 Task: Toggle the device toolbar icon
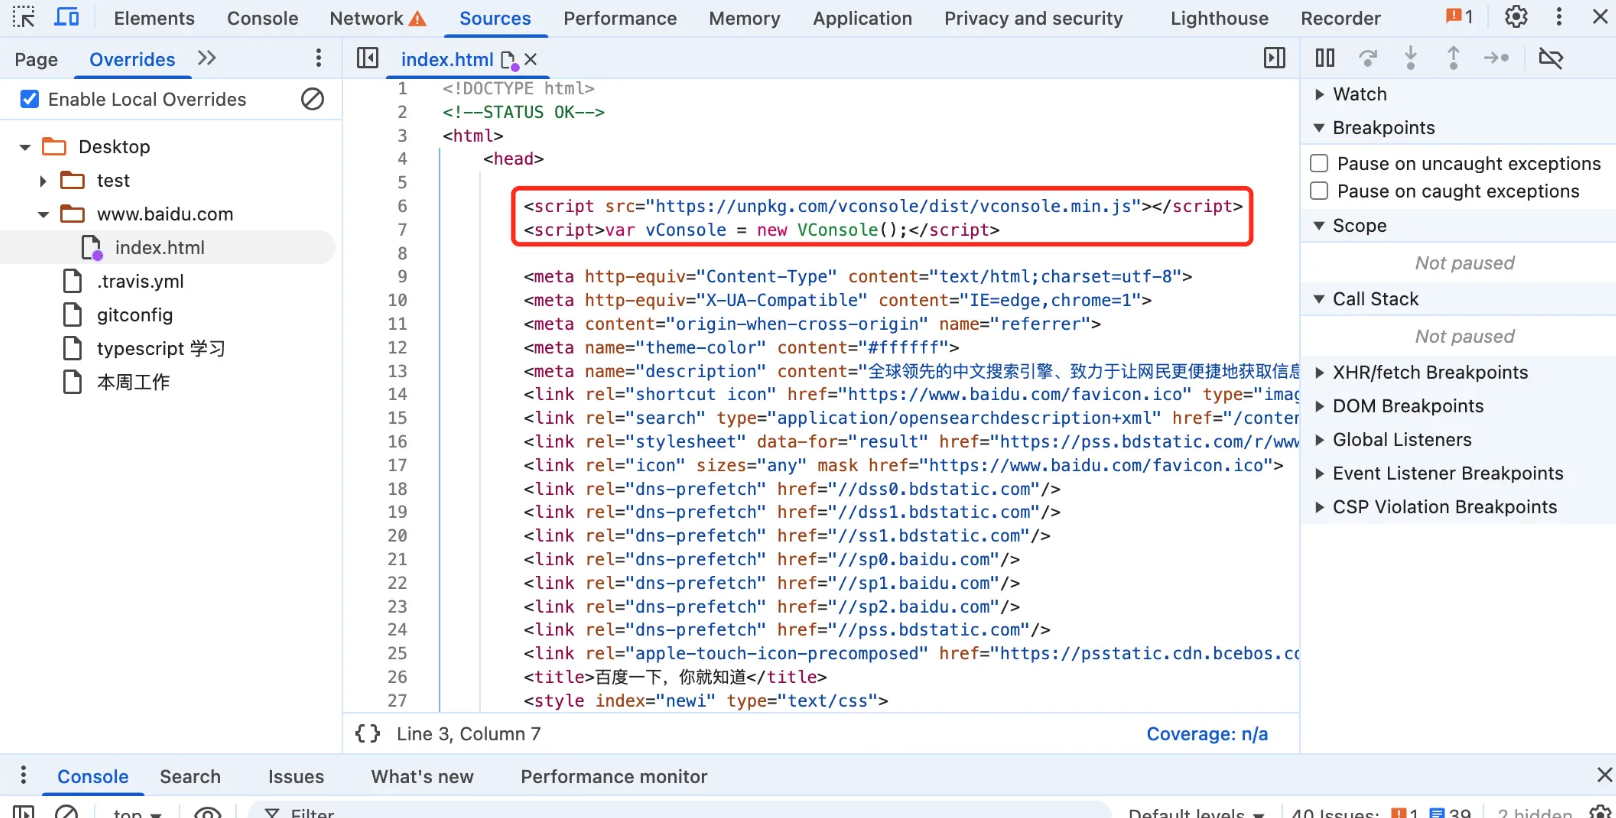tap(67, 17)
